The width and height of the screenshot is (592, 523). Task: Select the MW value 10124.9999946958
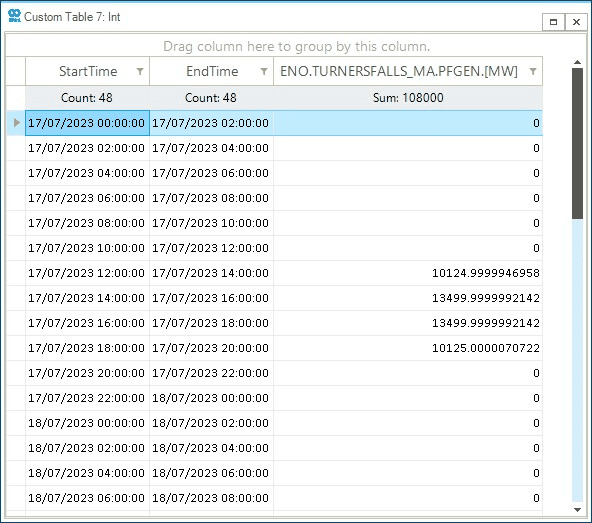click(x=408, y=273)
